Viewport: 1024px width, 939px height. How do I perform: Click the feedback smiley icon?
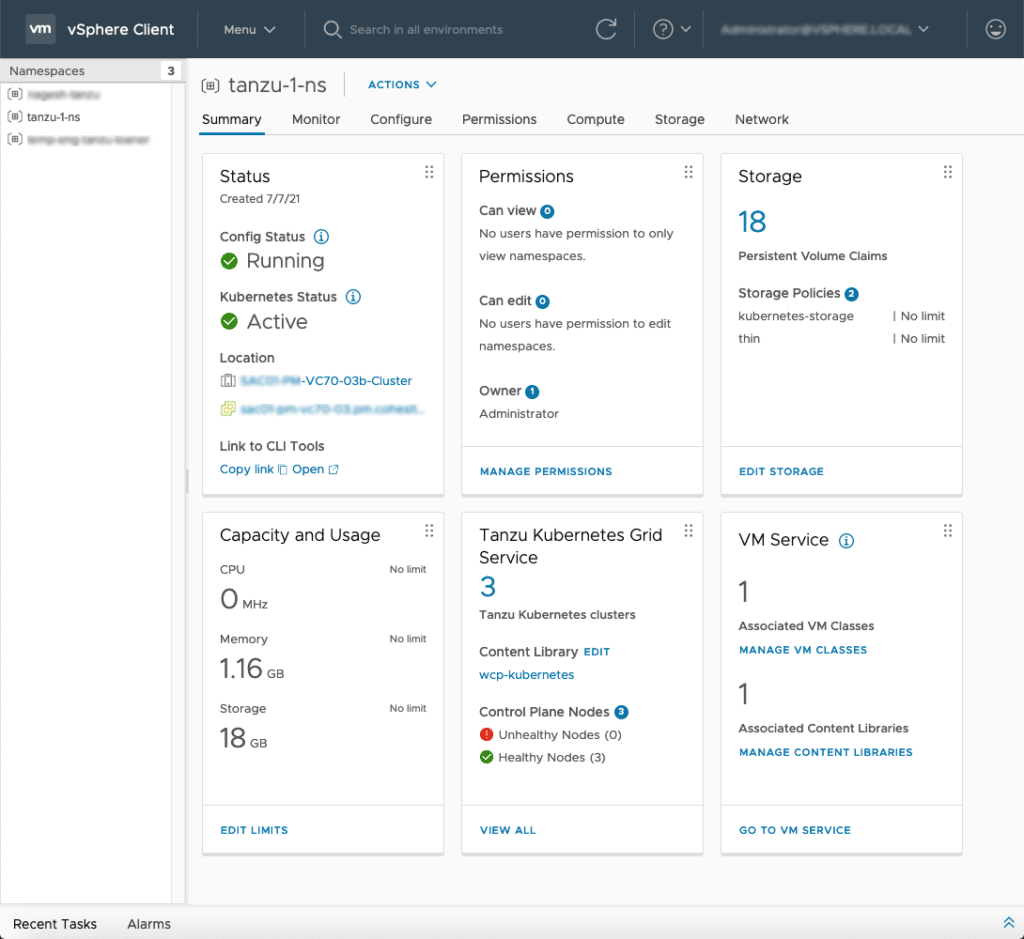(x=995, y=29)
